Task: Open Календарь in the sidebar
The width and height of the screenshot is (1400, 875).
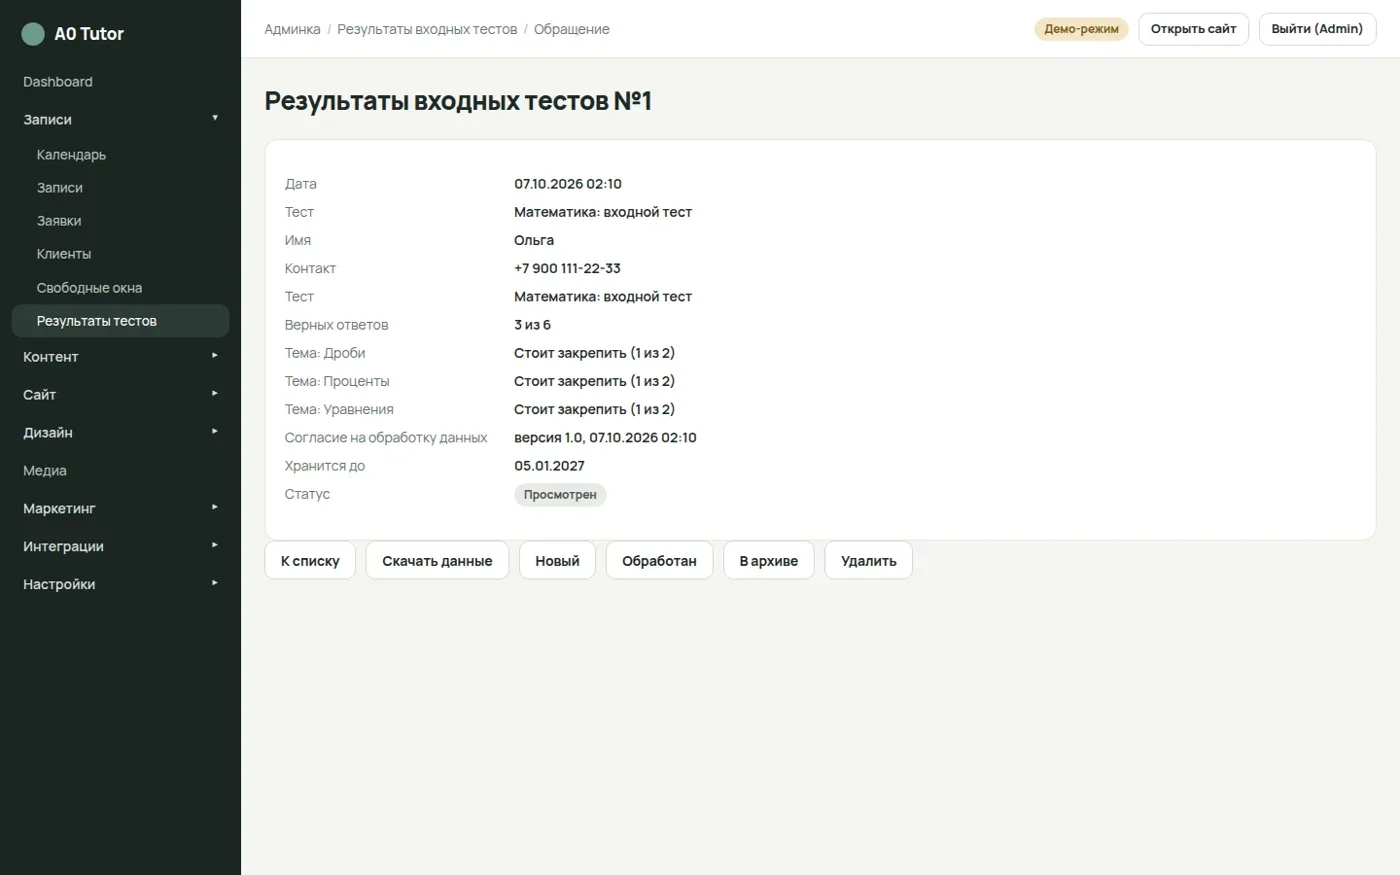Action: (x=71, y=155)
